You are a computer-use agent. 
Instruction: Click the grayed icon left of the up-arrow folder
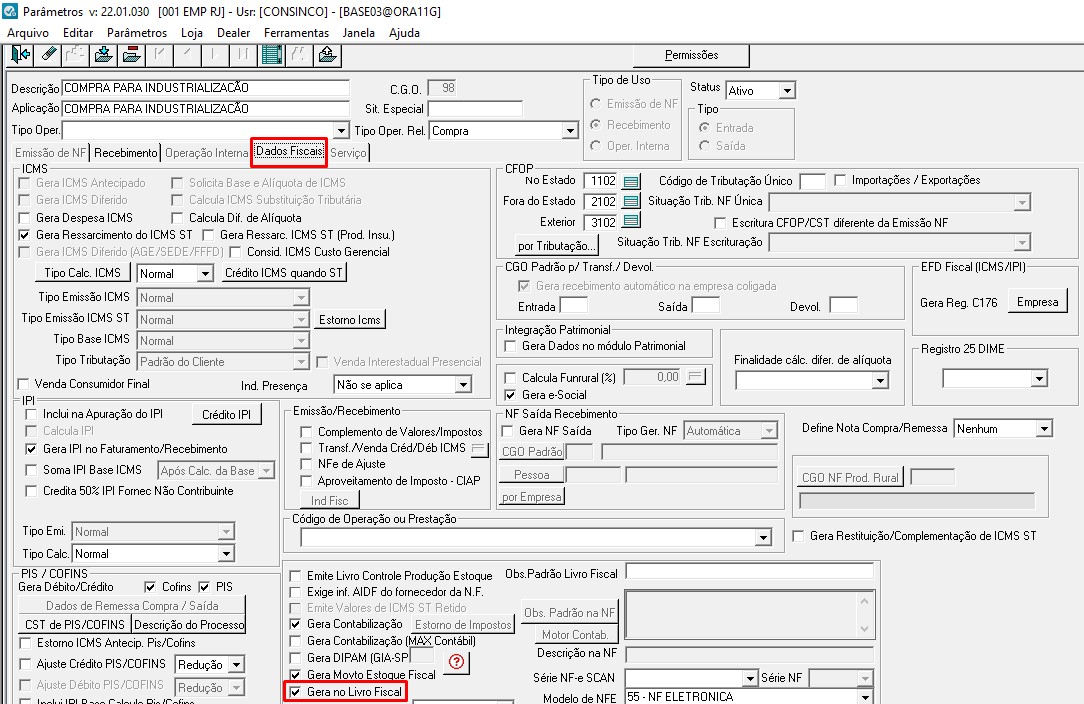299,55
